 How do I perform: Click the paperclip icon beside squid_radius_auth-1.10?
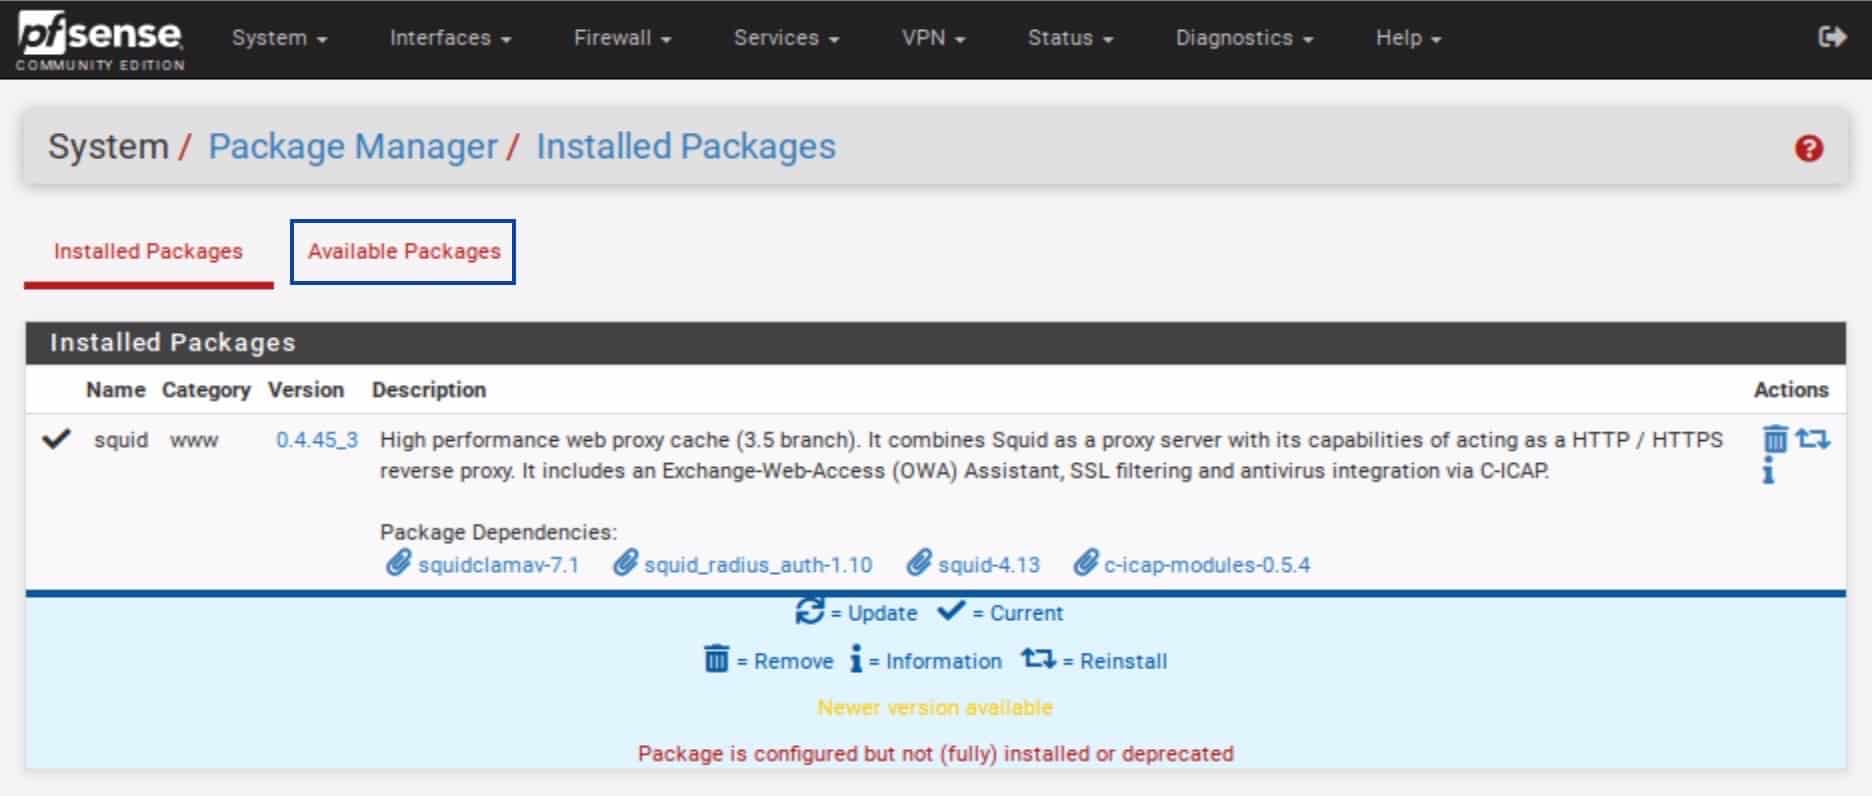[625, 563]
